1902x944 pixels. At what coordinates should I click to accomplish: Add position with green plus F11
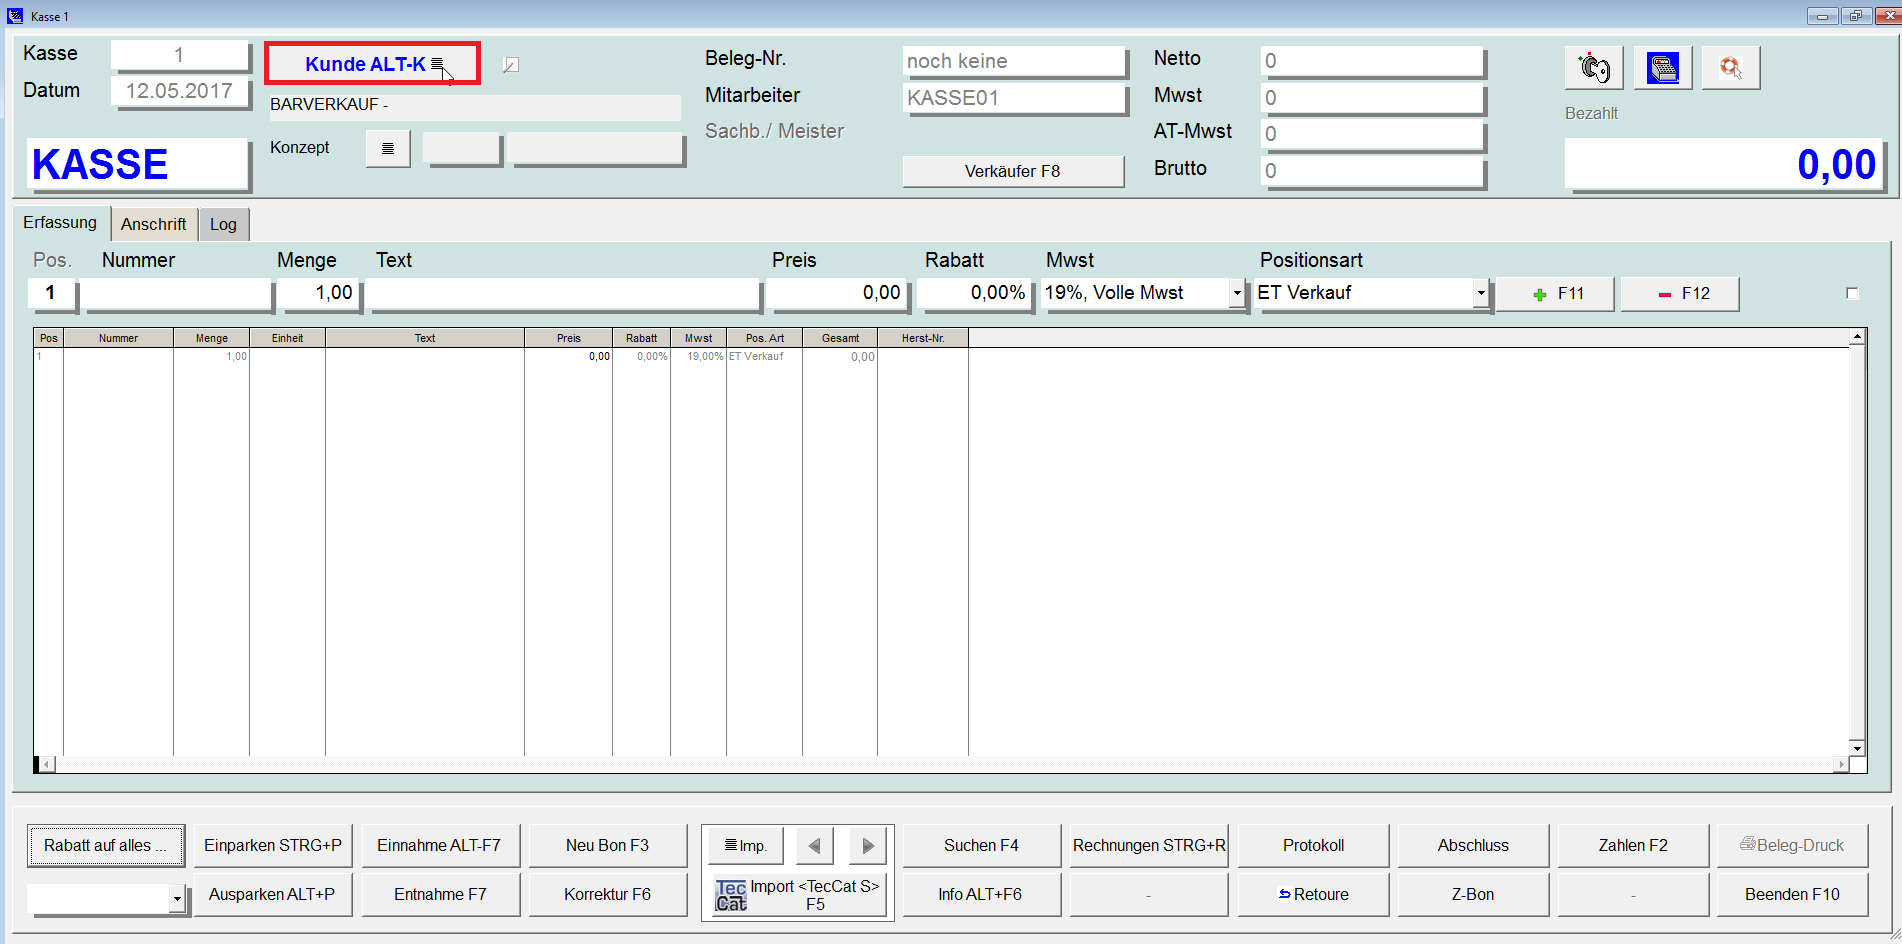tap(1555, 293)
